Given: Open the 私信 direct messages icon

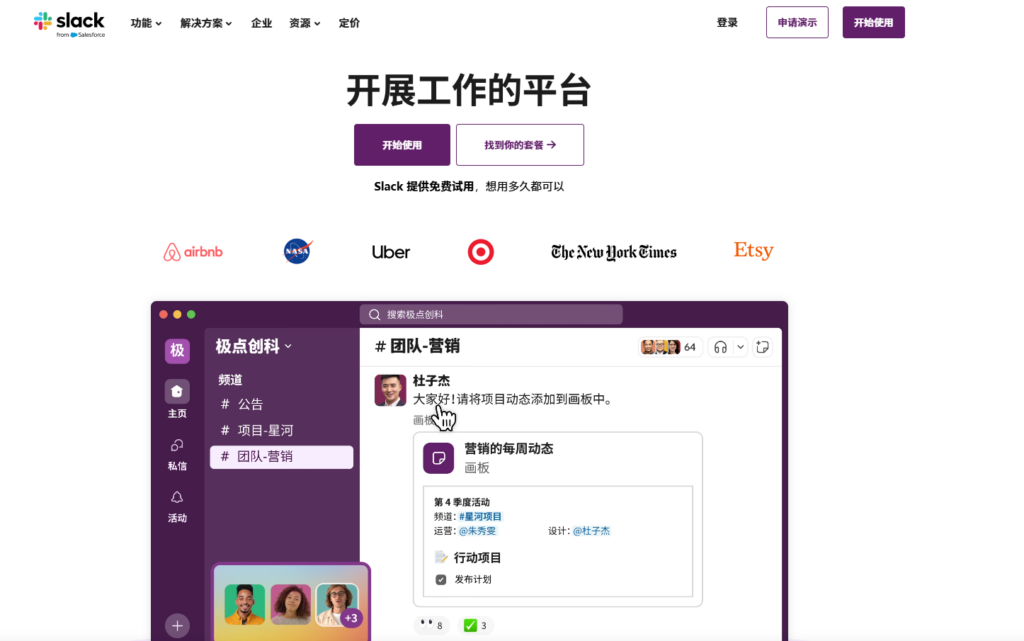Looking at the screenshot, I should pos(177,445).
